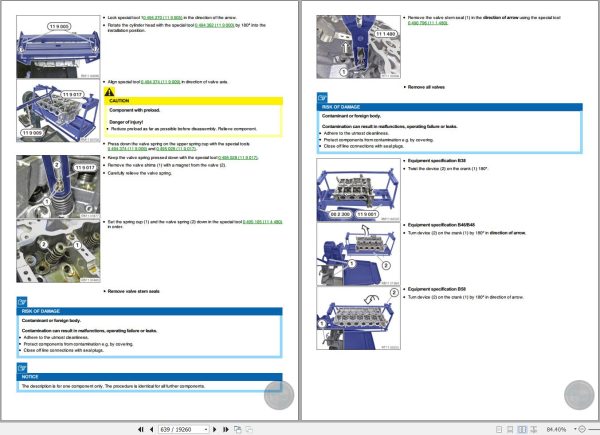Image resolution: width=600 pixels, height=435 pixels.
Task: Click the image labeled 00 2 300 and 11 9 001
Action: pos(359,190)
